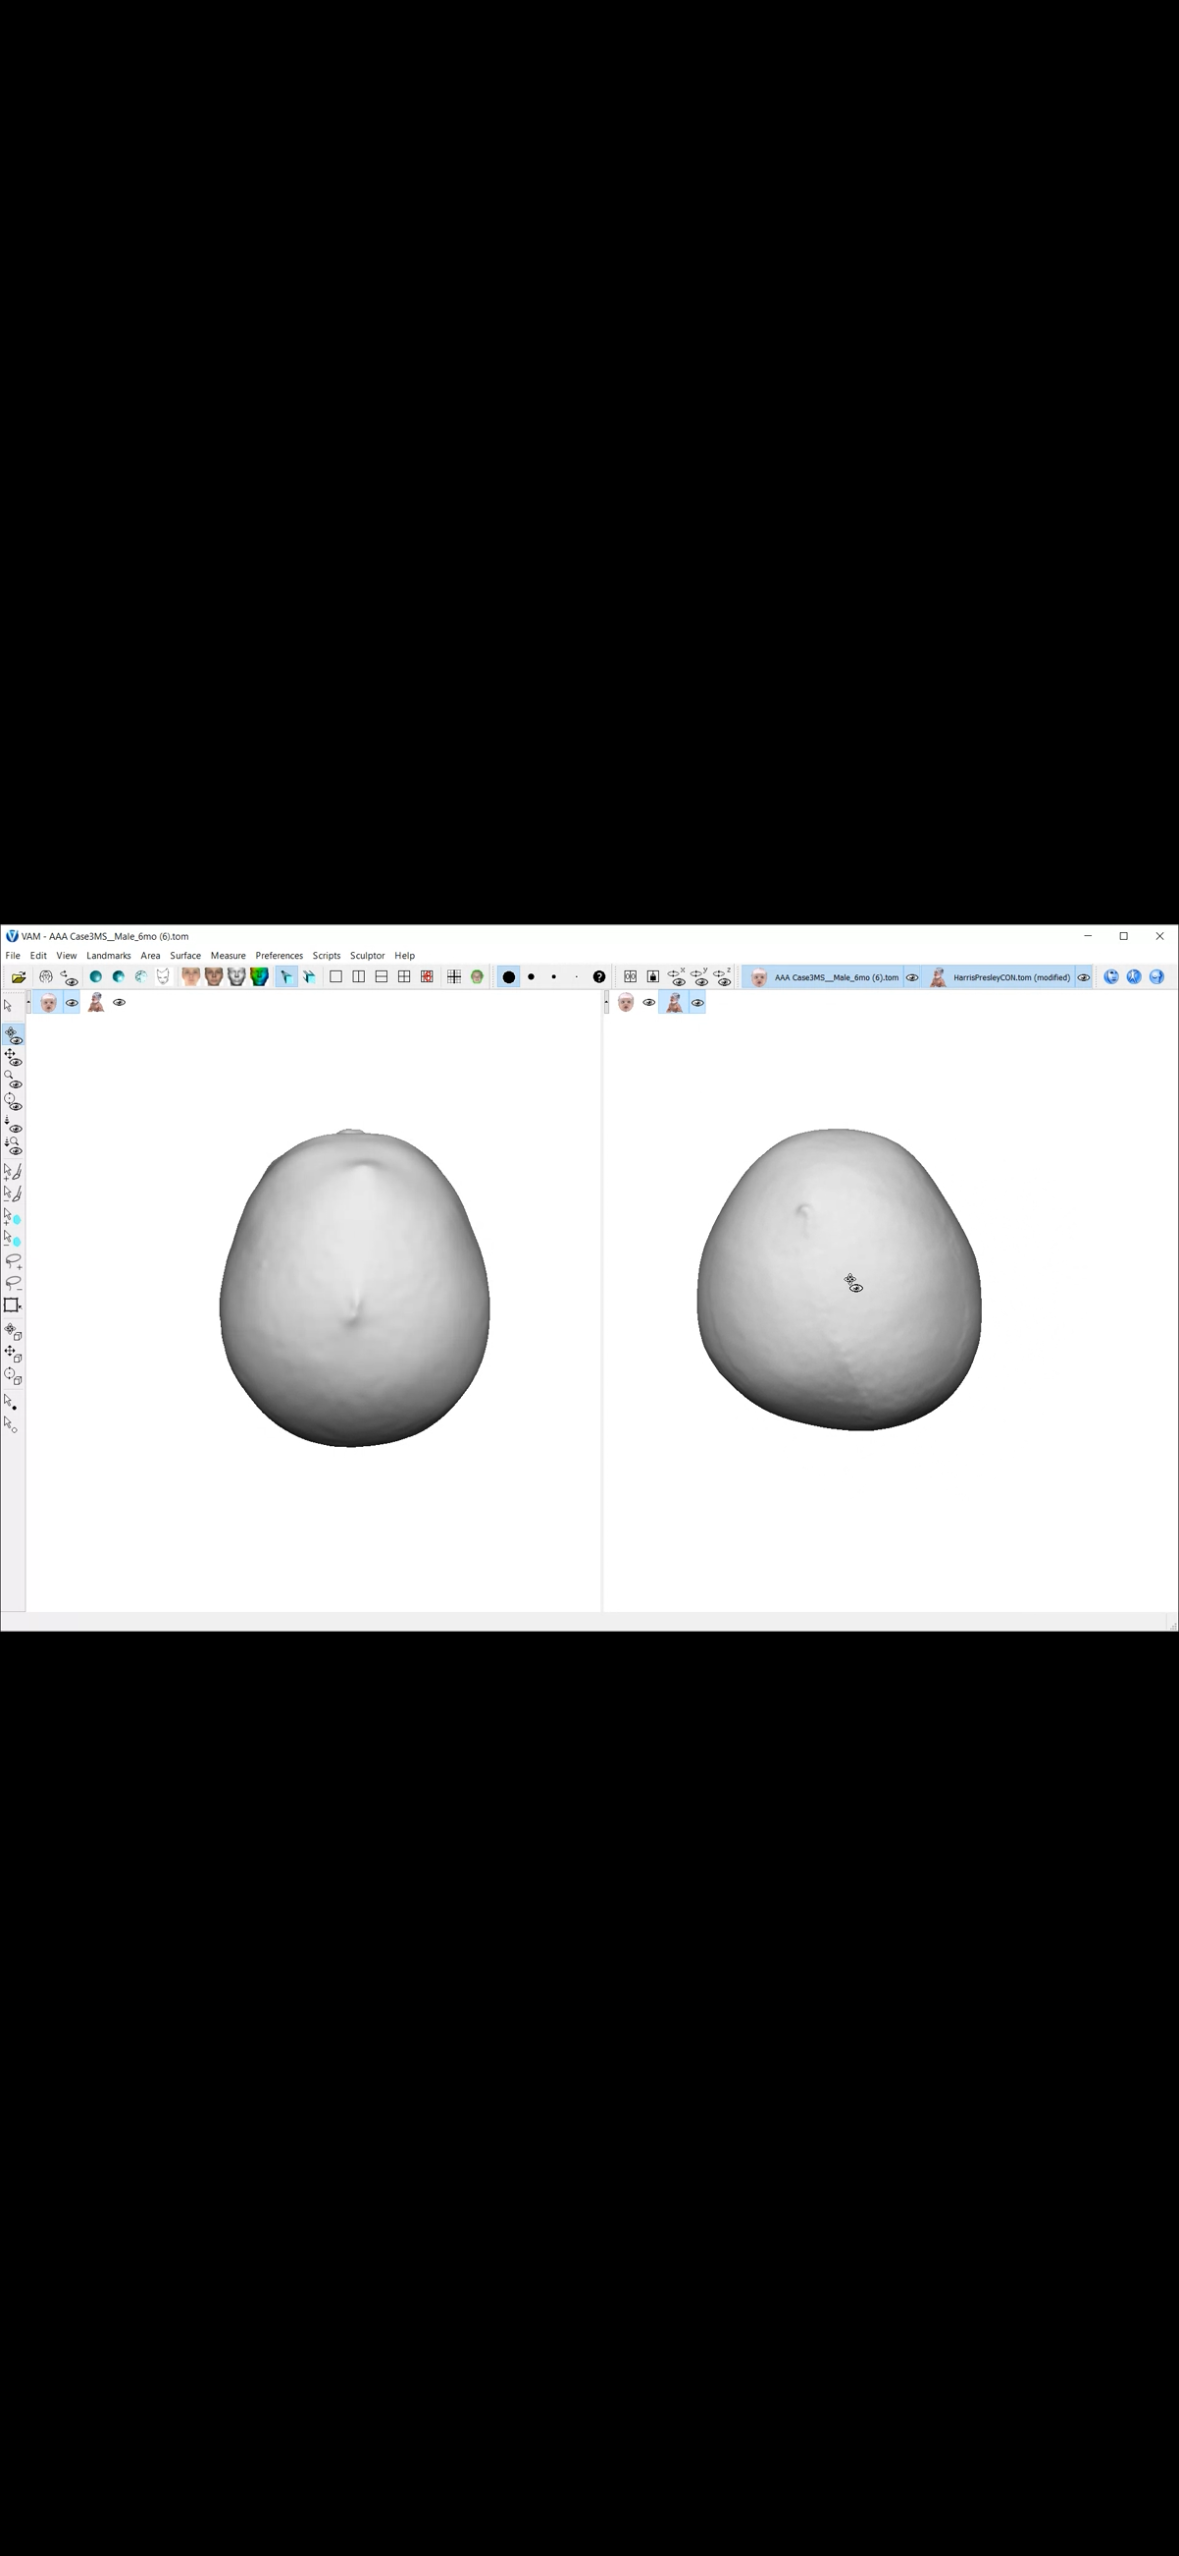Select the rectangle selection tool
Viewport: 1179px width, 2556px height.
pos(12,1305)
